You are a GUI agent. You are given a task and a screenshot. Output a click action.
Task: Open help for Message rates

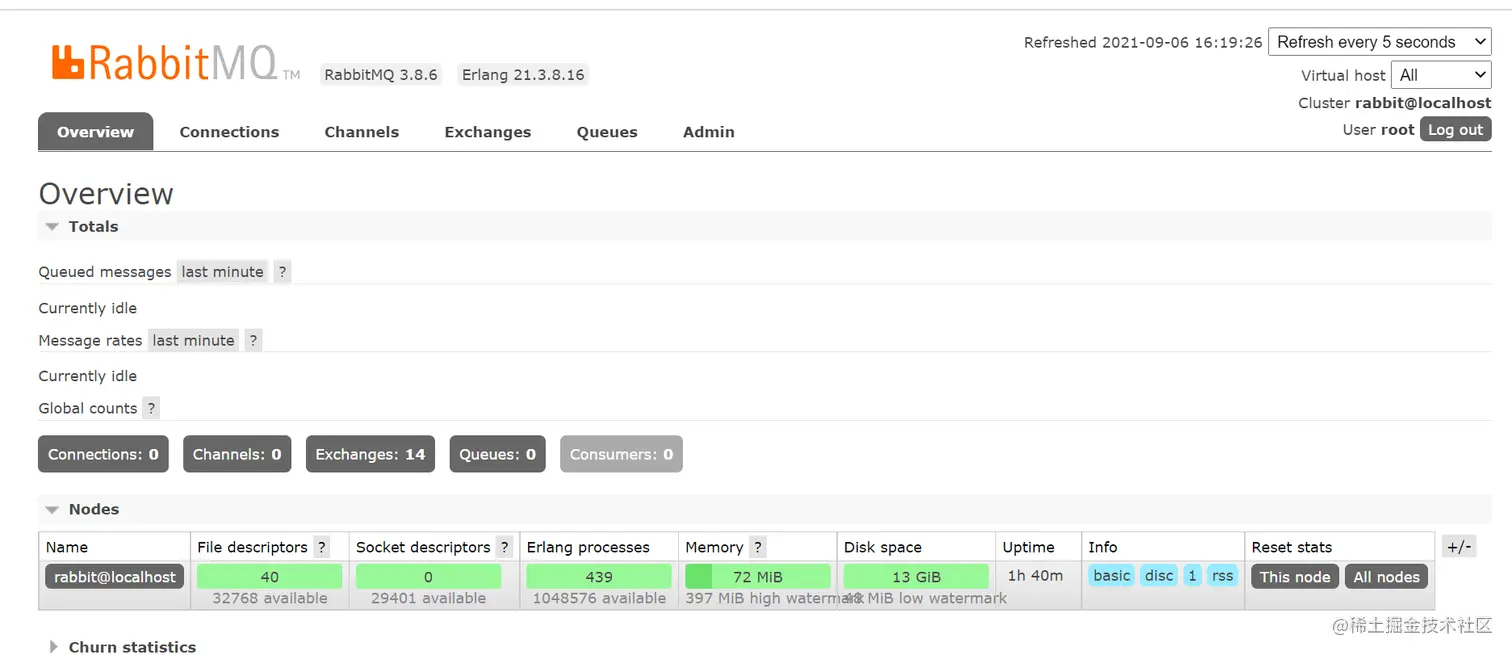click(254, 340)
